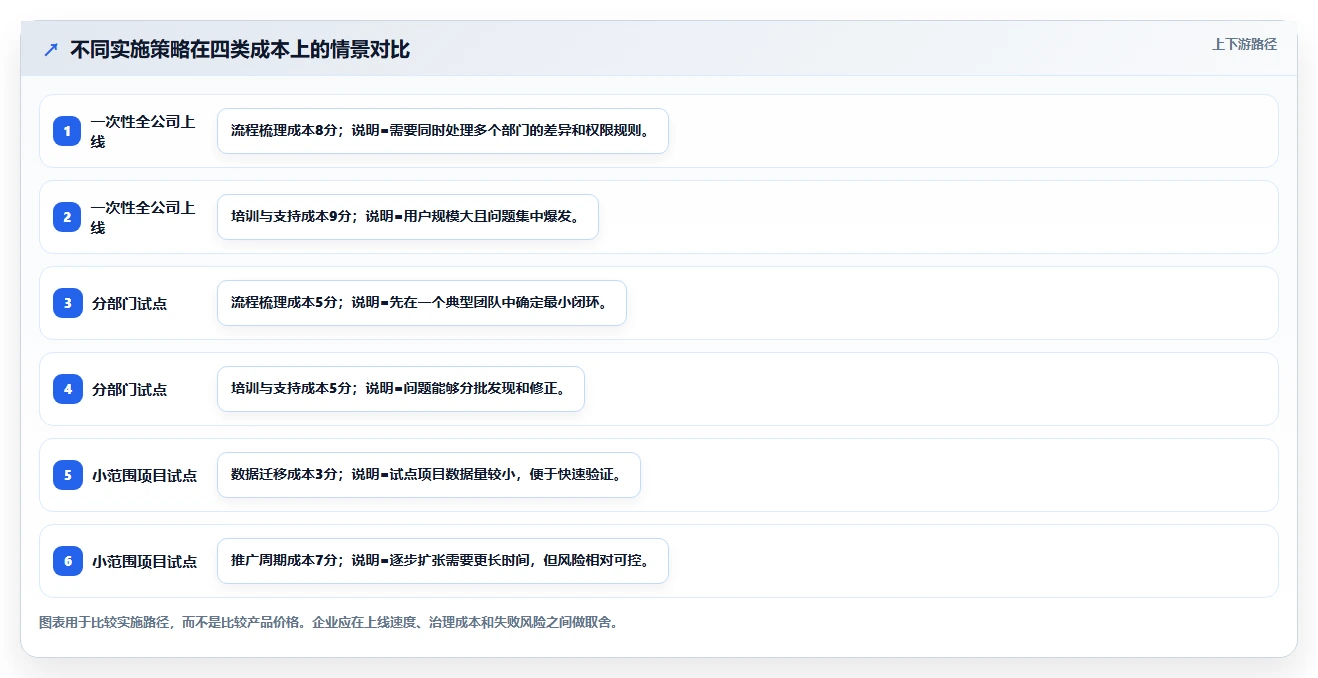The height and width of the screenshot is (678, 1318).
Task: Click the 推广周期成本7分 description box
Action: click(442, 561)
